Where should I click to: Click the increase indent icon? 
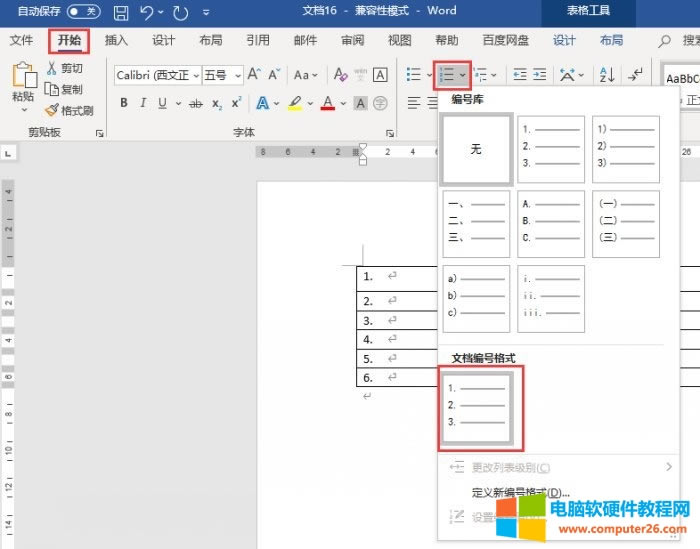coord(540,75)
